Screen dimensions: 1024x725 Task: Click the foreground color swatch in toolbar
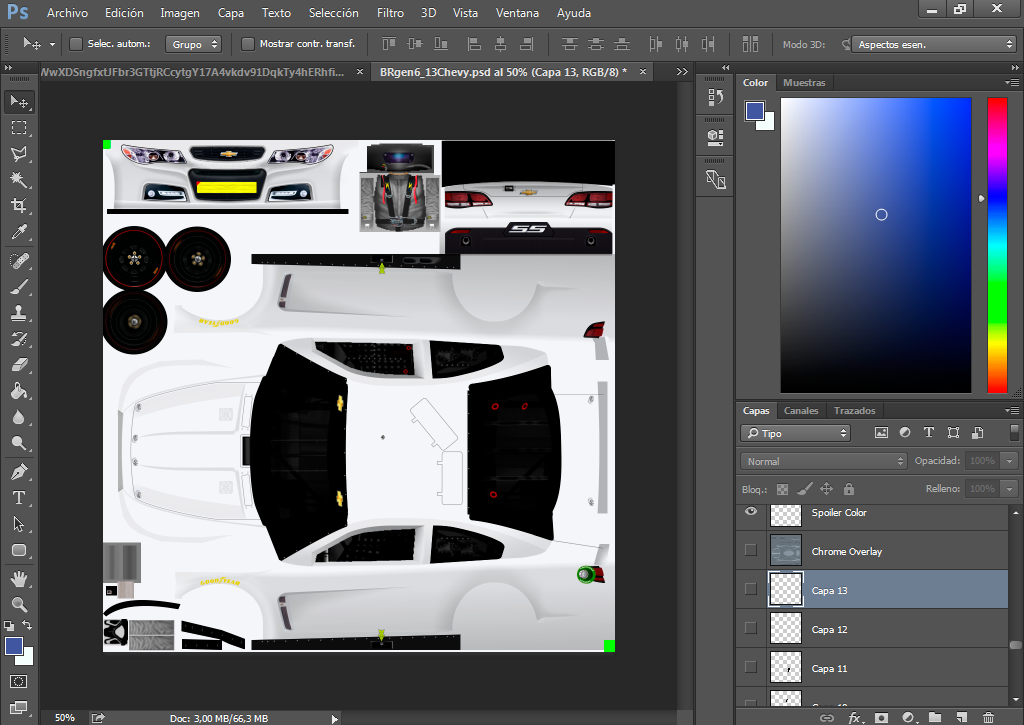(x=14, y=646)
